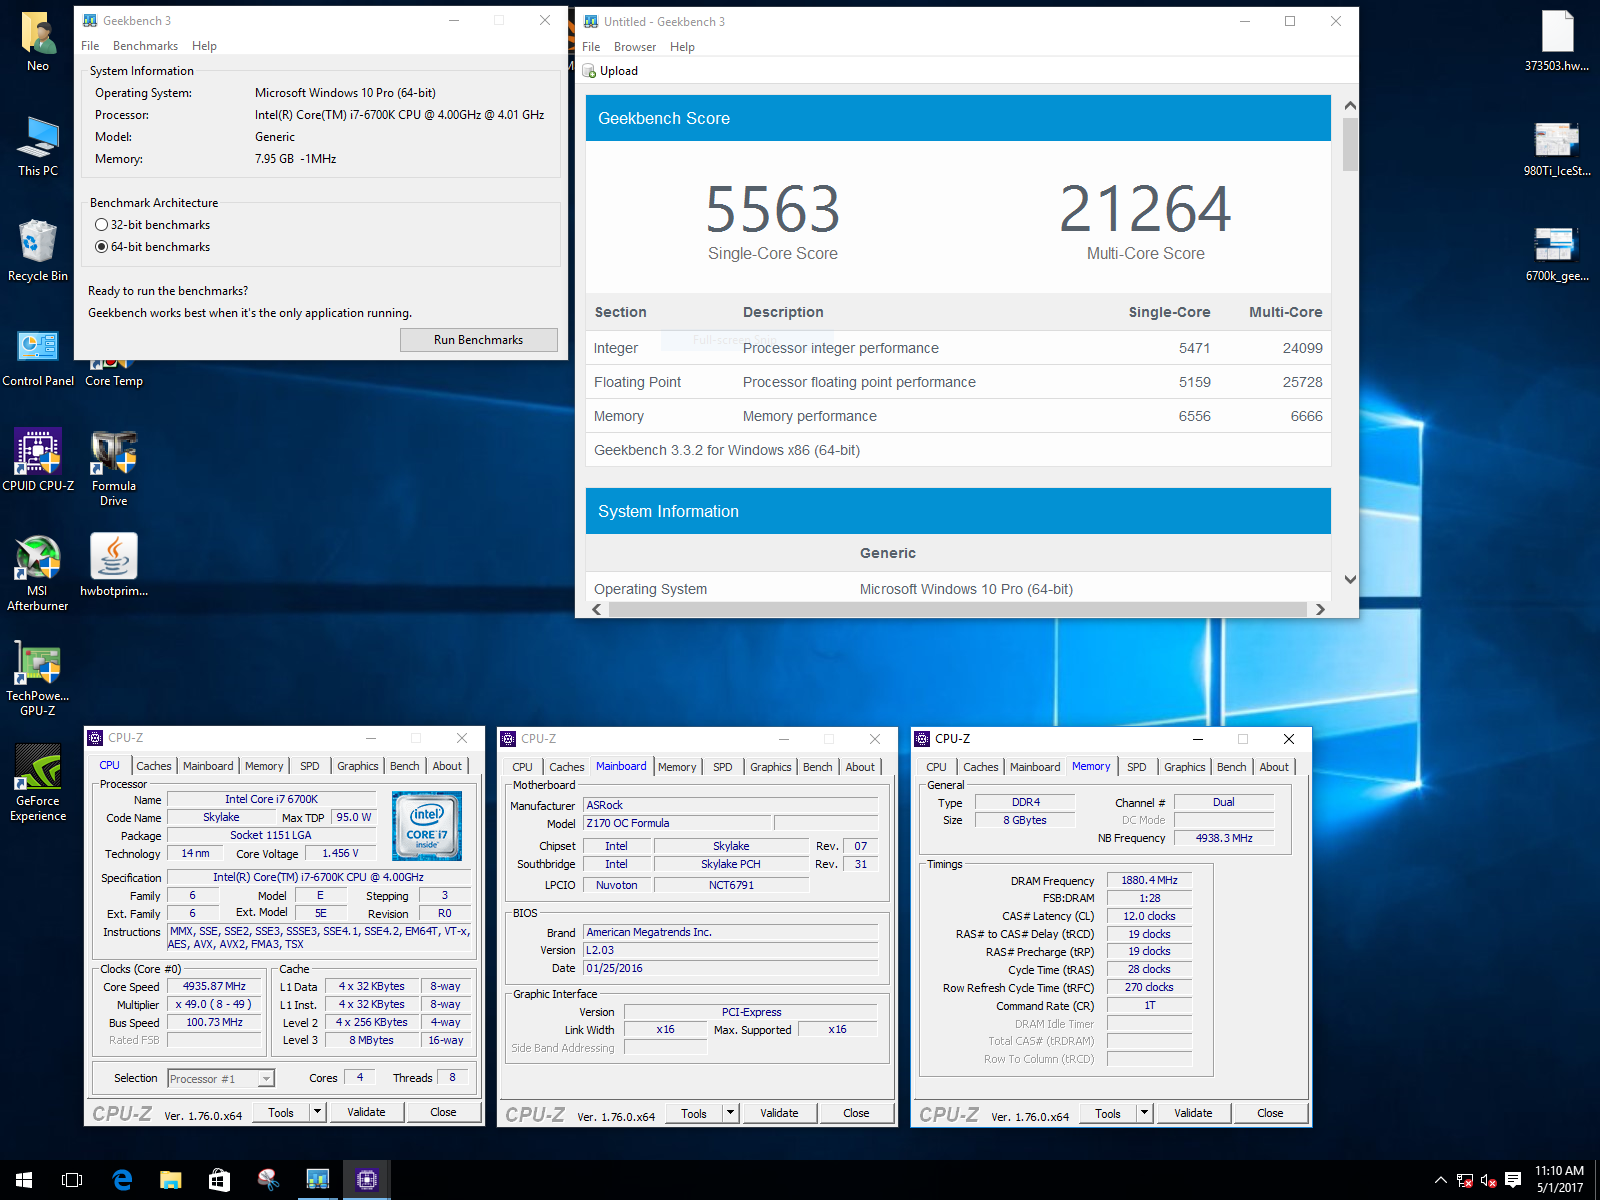Open the Recycle Bin icon
Screen dimensions: 1600x1200
38,251
